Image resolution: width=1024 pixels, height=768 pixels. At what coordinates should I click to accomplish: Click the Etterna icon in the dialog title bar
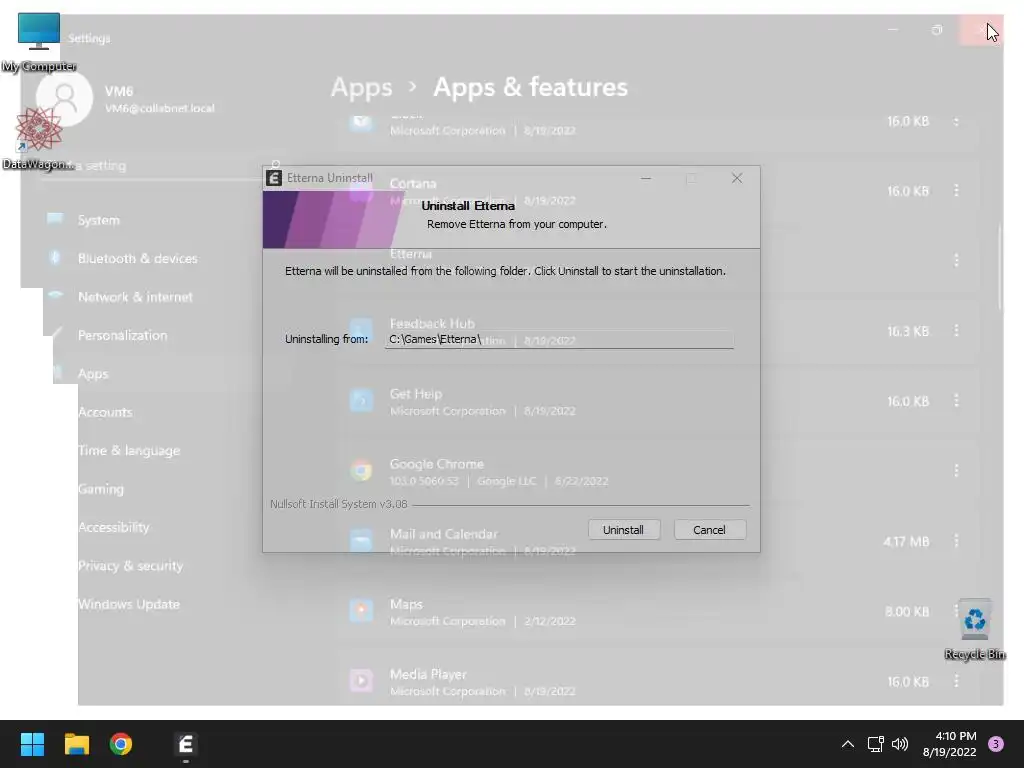coord(274,178)
